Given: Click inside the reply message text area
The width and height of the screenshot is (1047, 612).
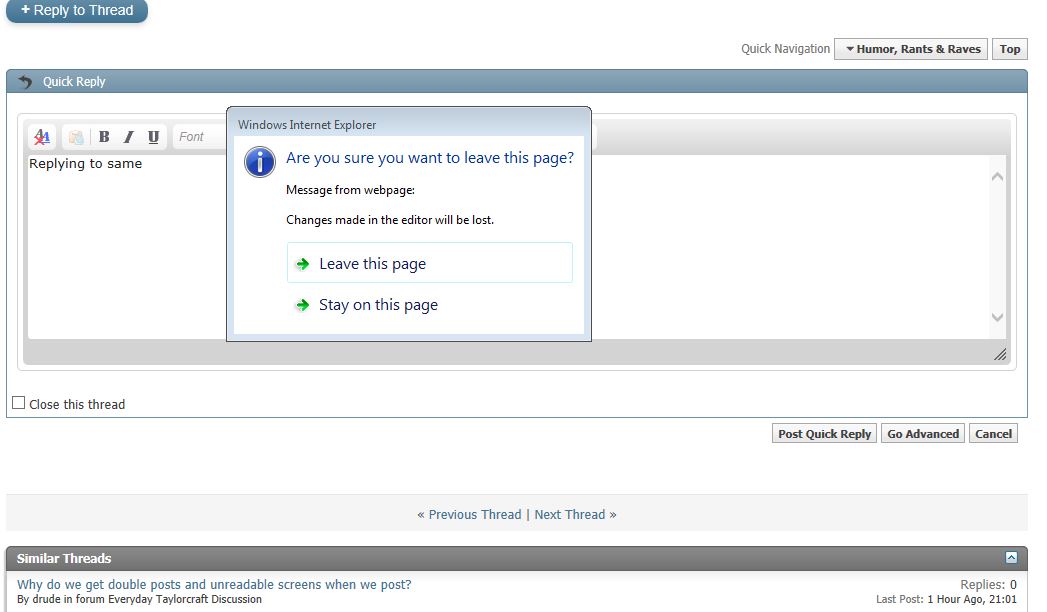Looking at the screenshot, I should coord(700,250).
